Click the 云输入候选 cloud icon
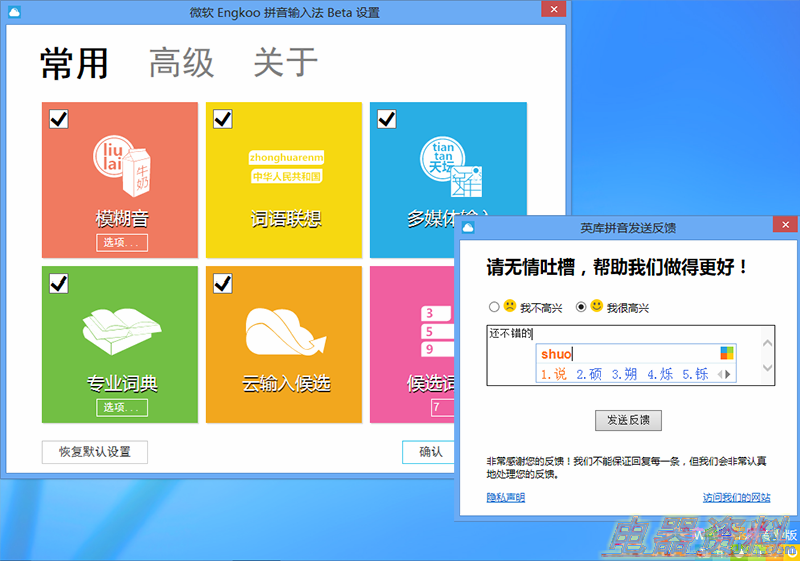The image size is (800, 561). (286, 328)
